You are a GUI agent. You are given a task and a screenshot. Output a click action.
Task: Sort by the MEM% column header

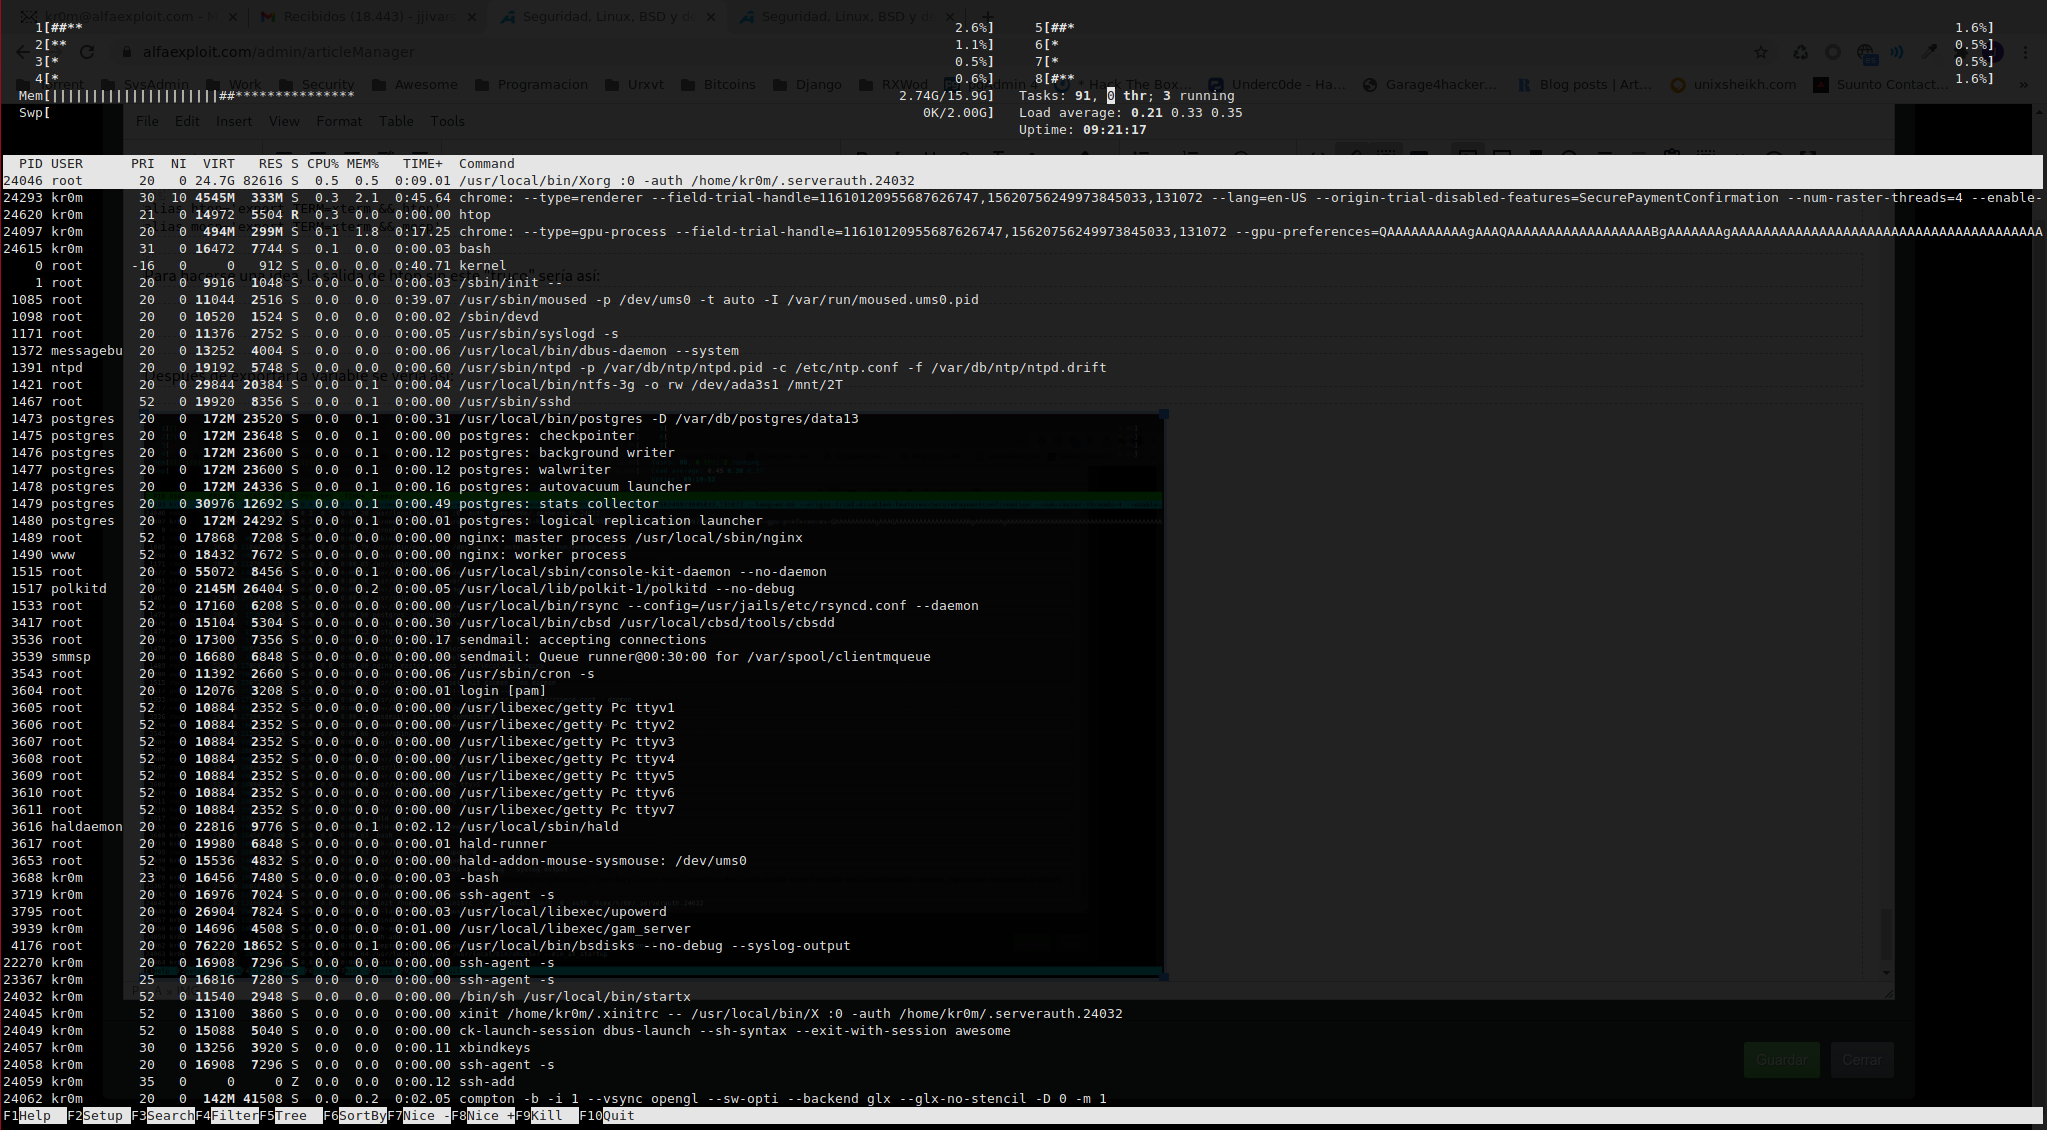coord(362,164)
